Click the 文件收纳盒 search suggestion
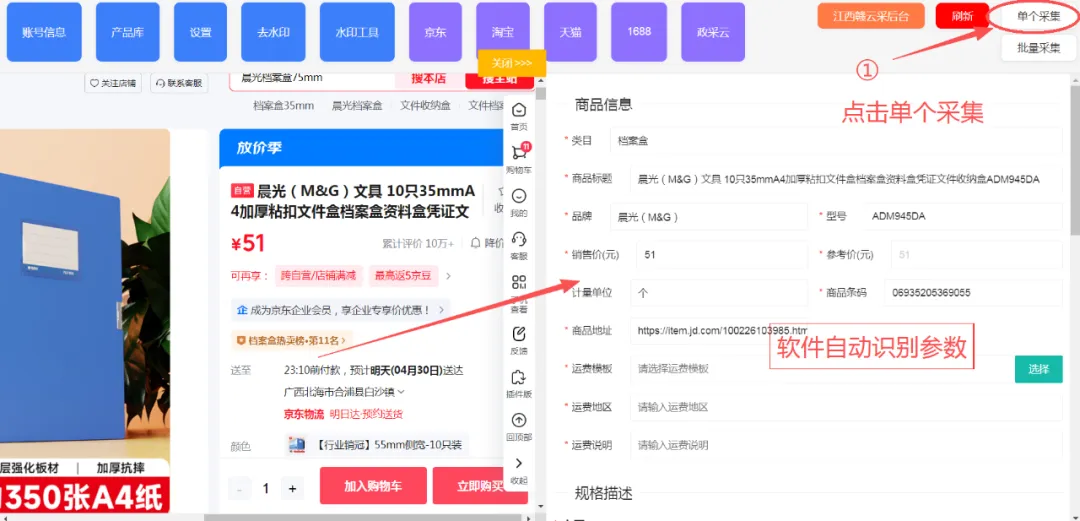The width and height of the screenshot is (1080, 521). point(425,105)
